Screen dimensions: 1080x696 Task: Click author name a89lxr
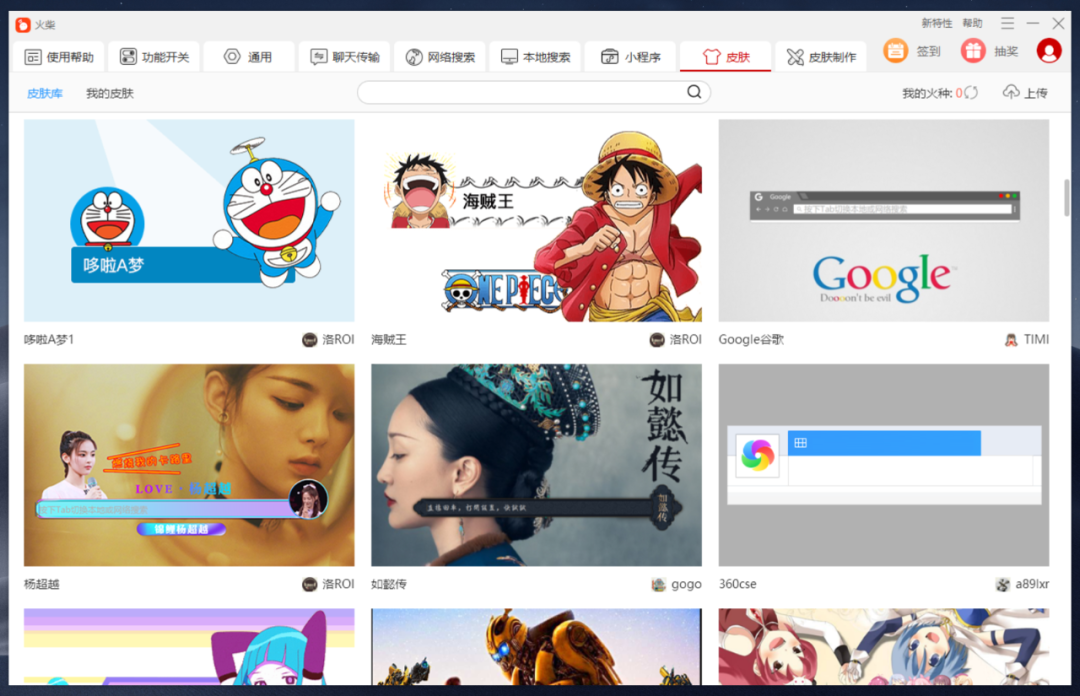coord(1032,584)
